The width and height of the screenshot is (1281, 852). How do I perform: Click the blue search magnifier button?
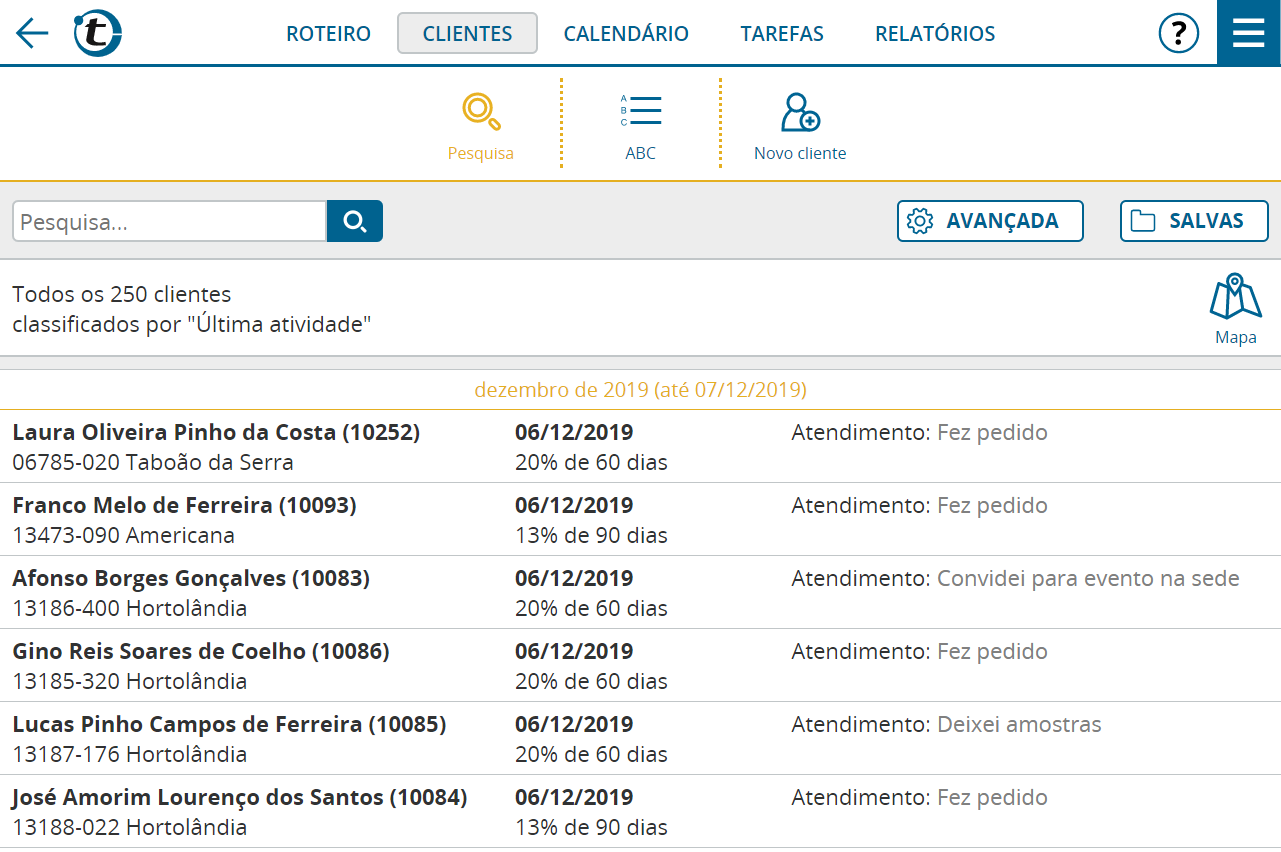pos(355,221)
